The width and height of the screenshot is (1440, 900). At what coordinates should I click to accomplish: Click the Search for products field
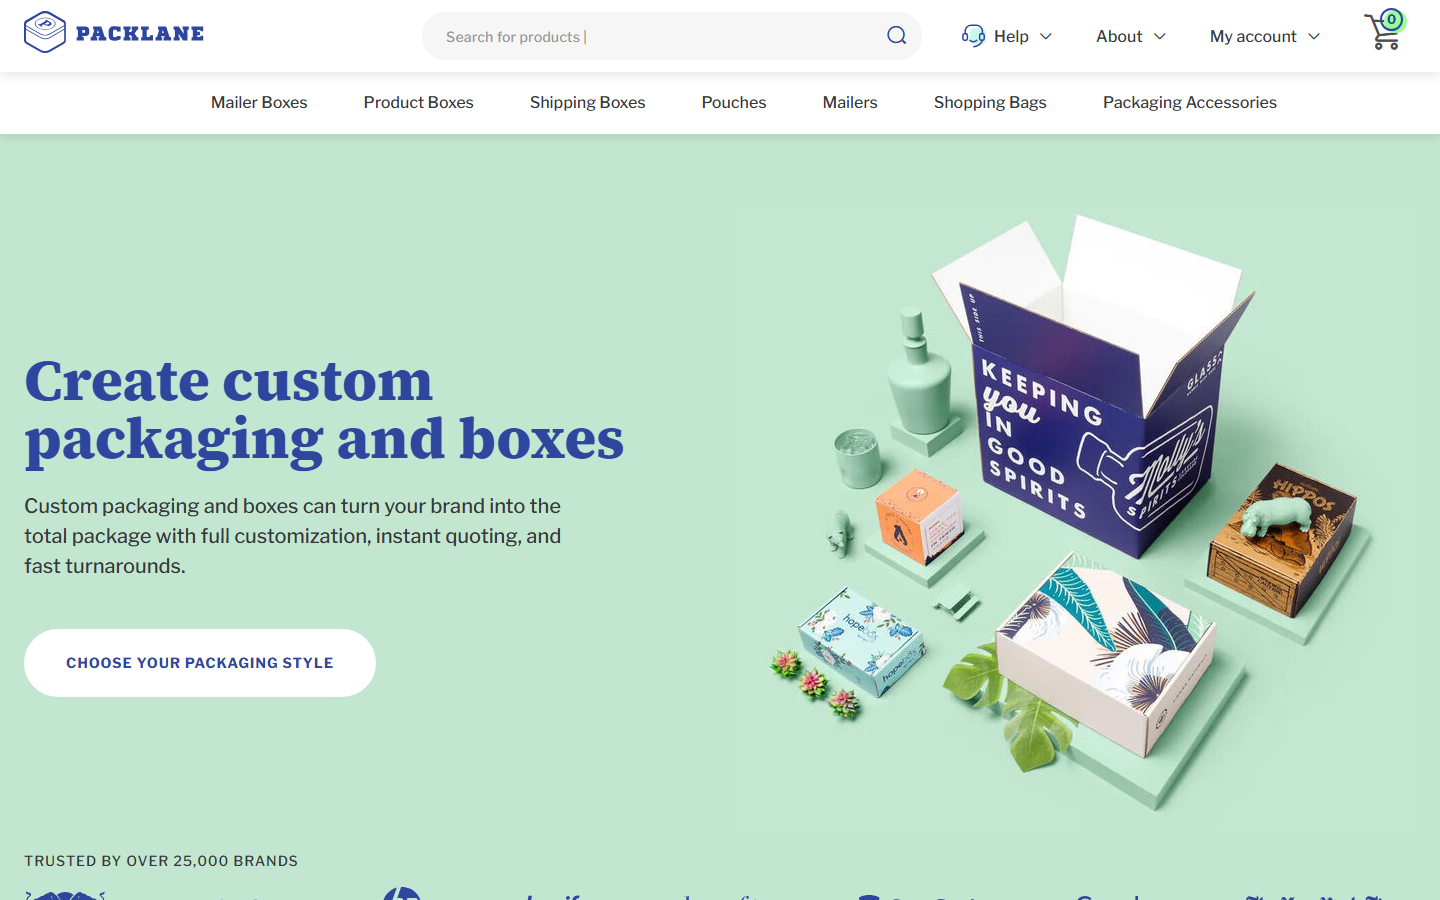(672, 36)
